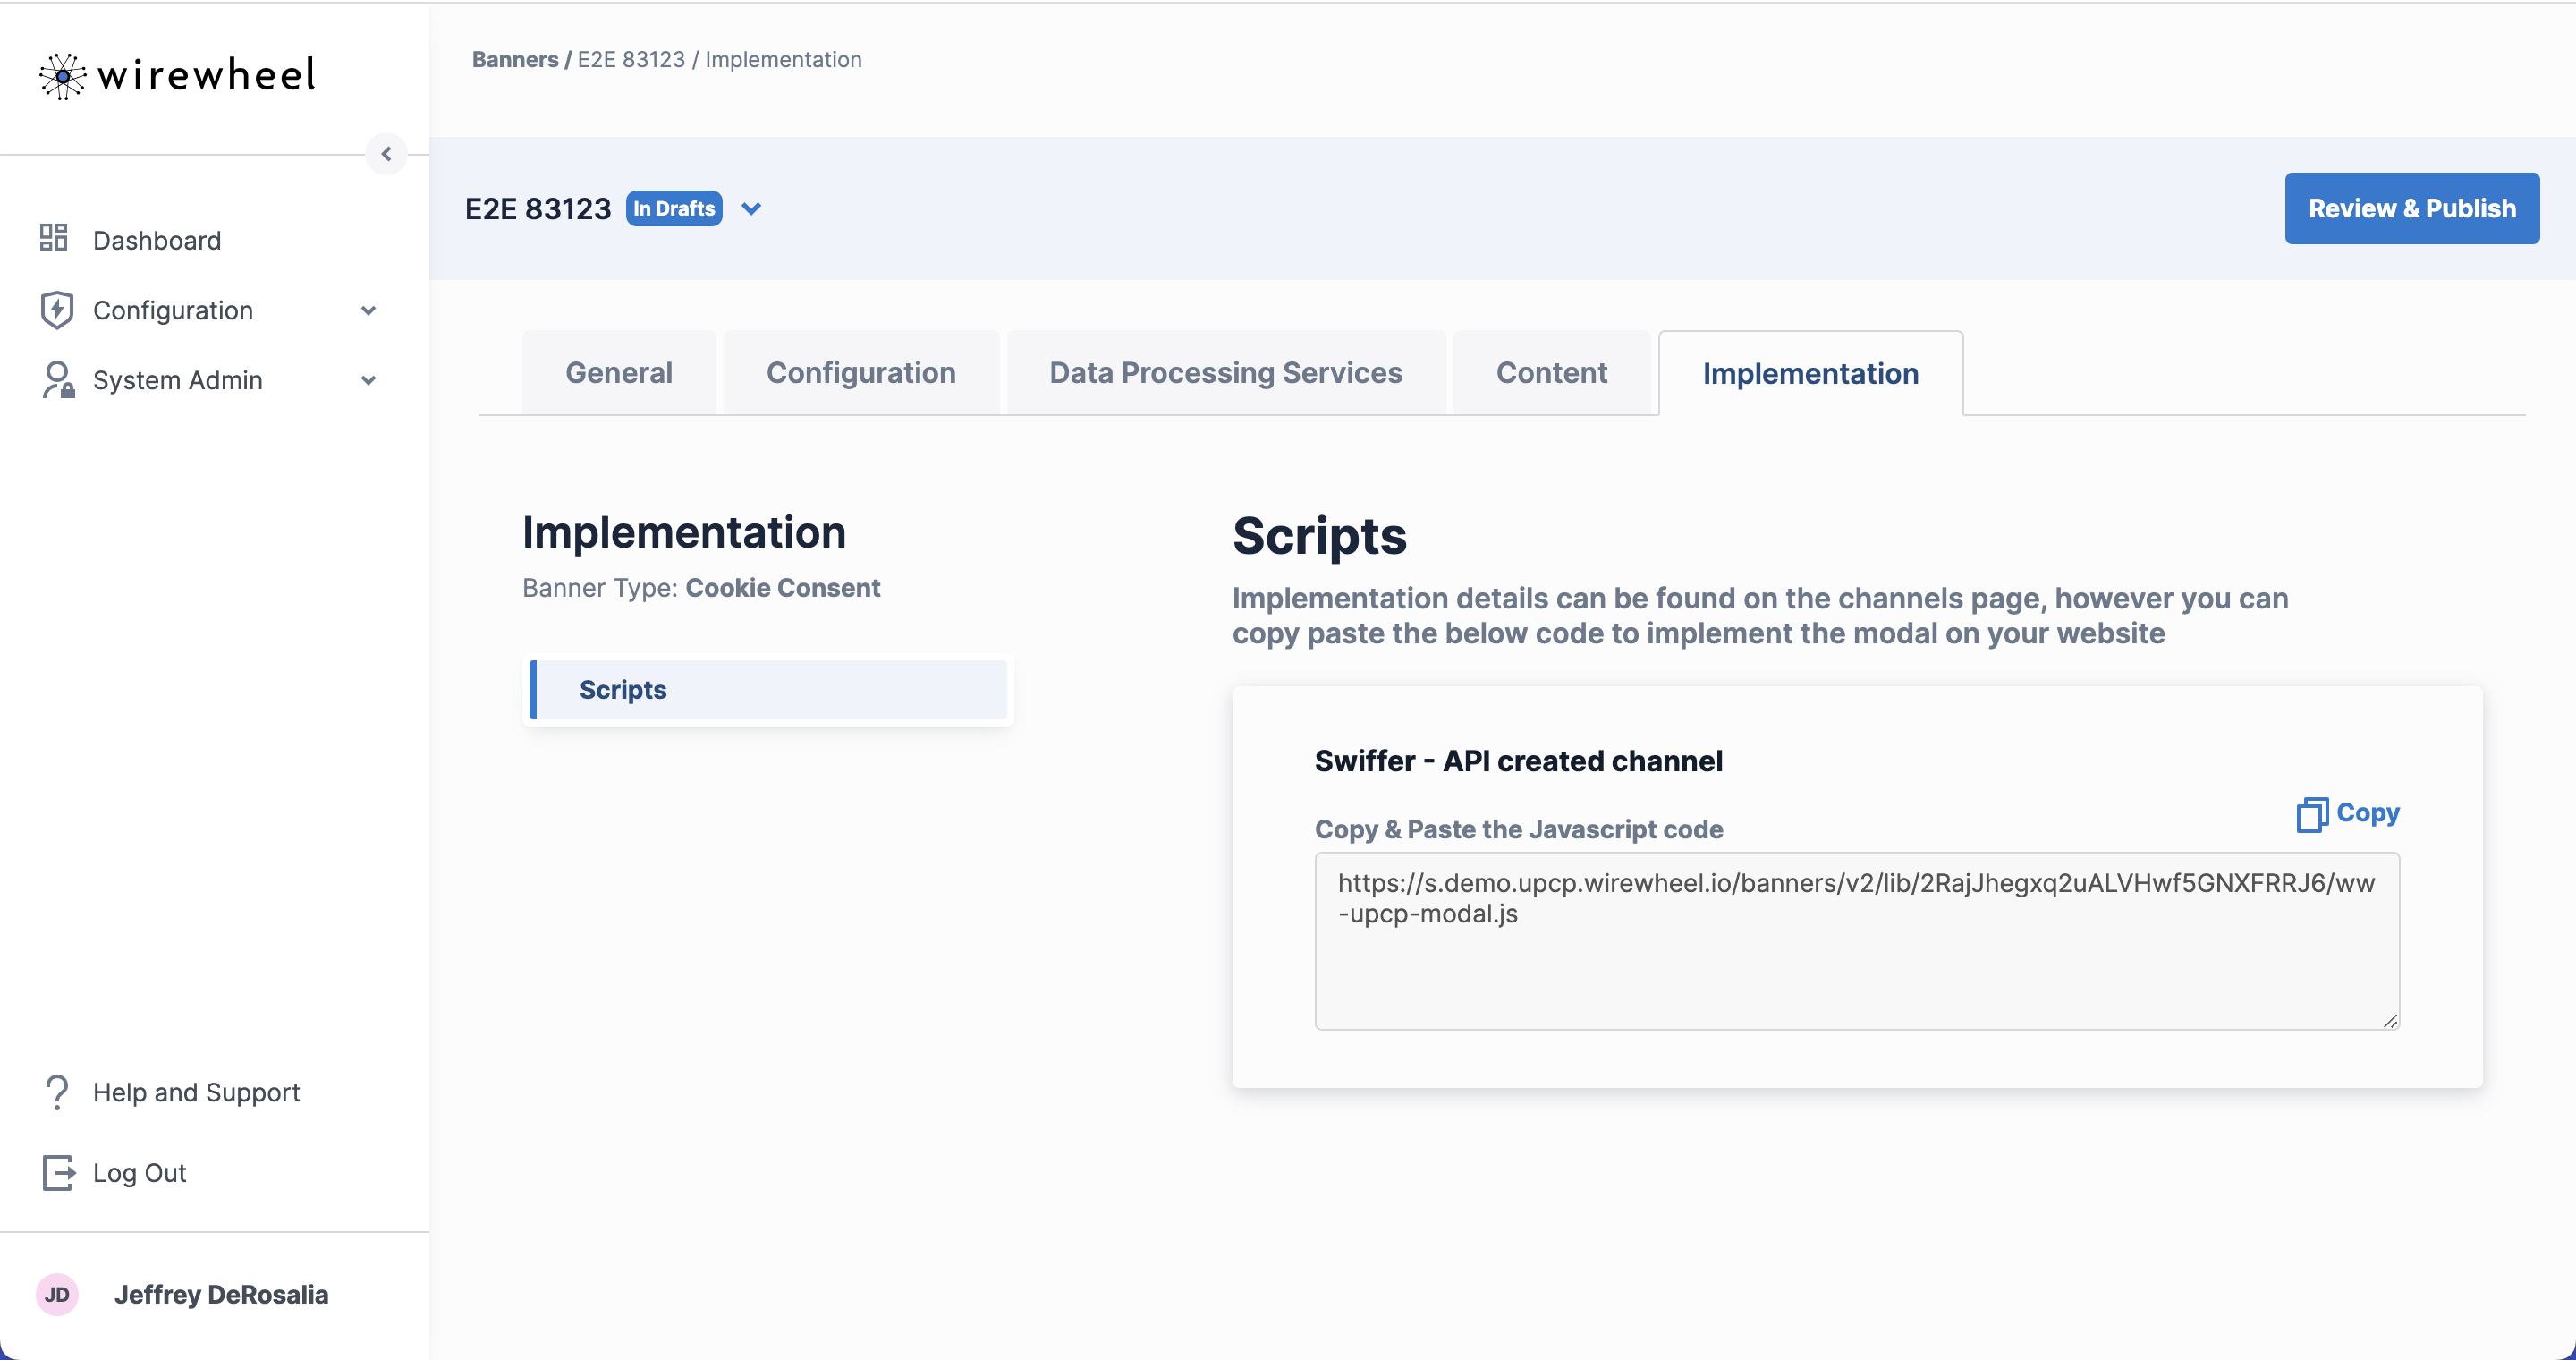The height and width of the screenshot is (1360, 2576).
Task: Expand the Configuration sidebar menu chevron
Action: pyautogui.click(x=368, y=311)
